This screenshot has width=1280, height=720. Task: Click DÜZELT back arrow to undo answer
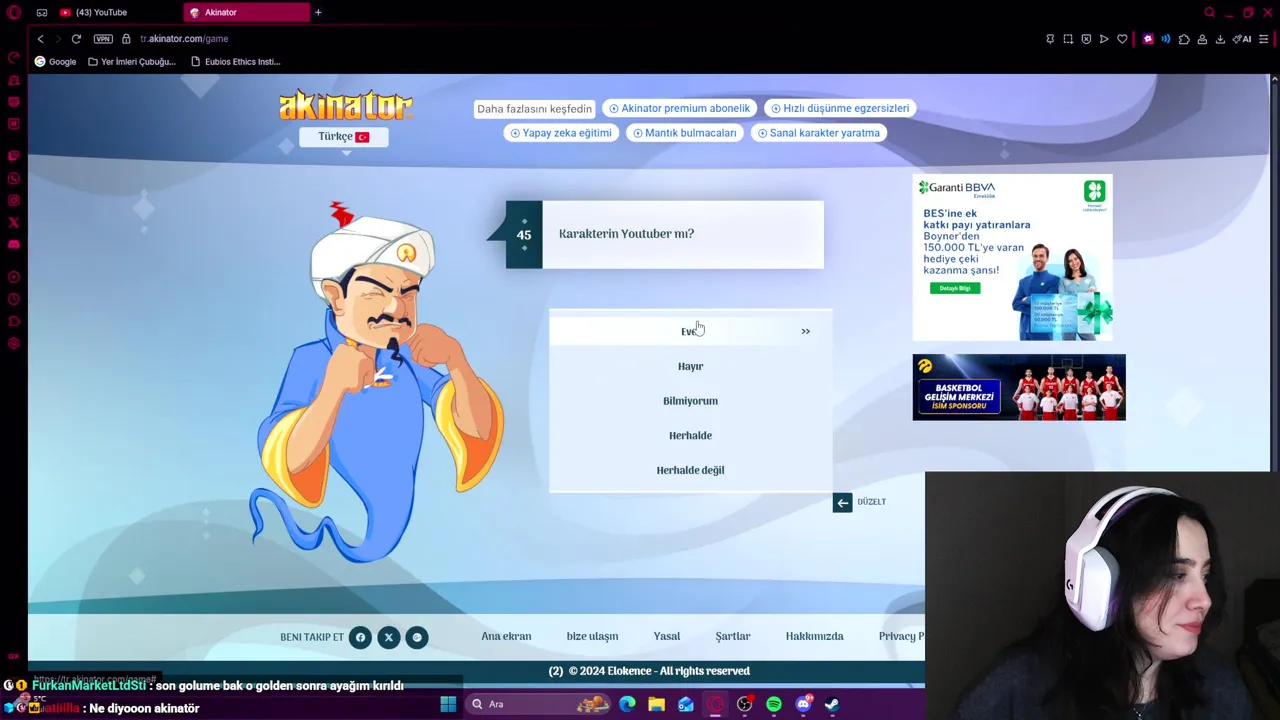click(843, 502)
